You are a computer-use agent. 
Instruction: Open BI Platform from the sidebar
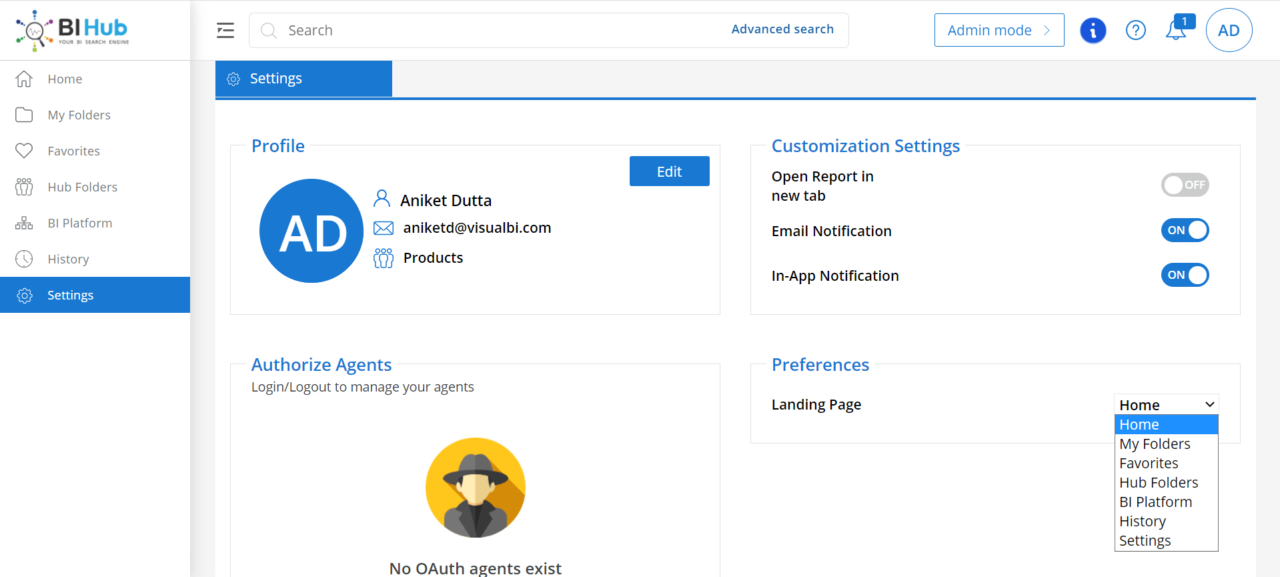click(95, 223)
